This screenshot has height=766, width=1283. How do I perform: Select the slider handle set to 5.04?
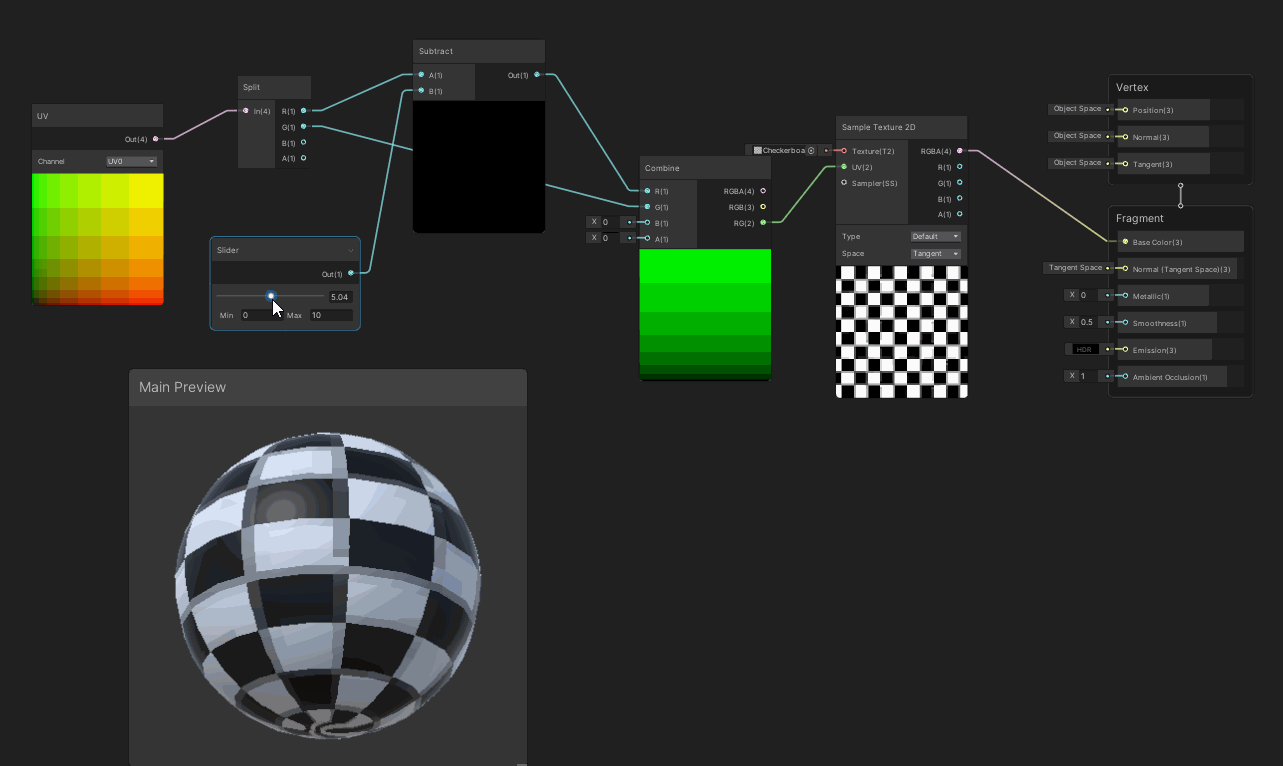click(271, 296)
